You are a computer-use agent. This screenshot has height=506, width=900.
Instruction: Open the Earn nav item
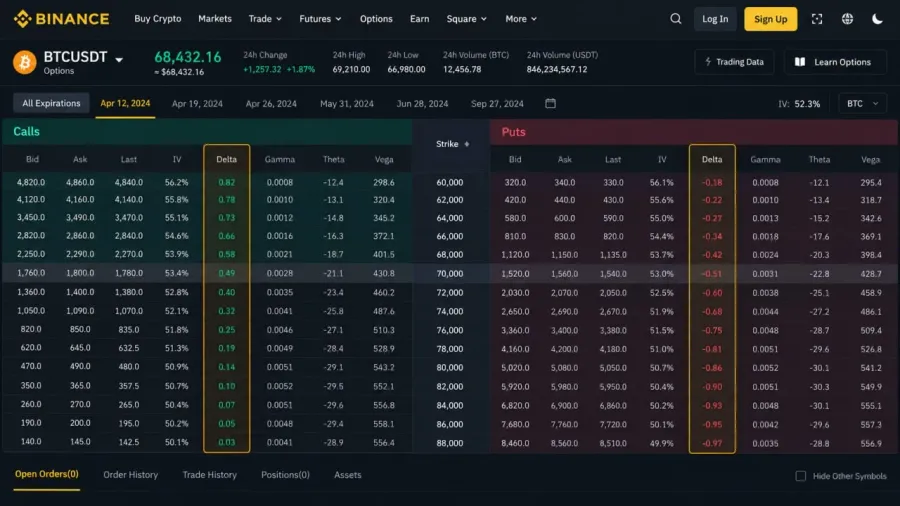tap(420, 19)
